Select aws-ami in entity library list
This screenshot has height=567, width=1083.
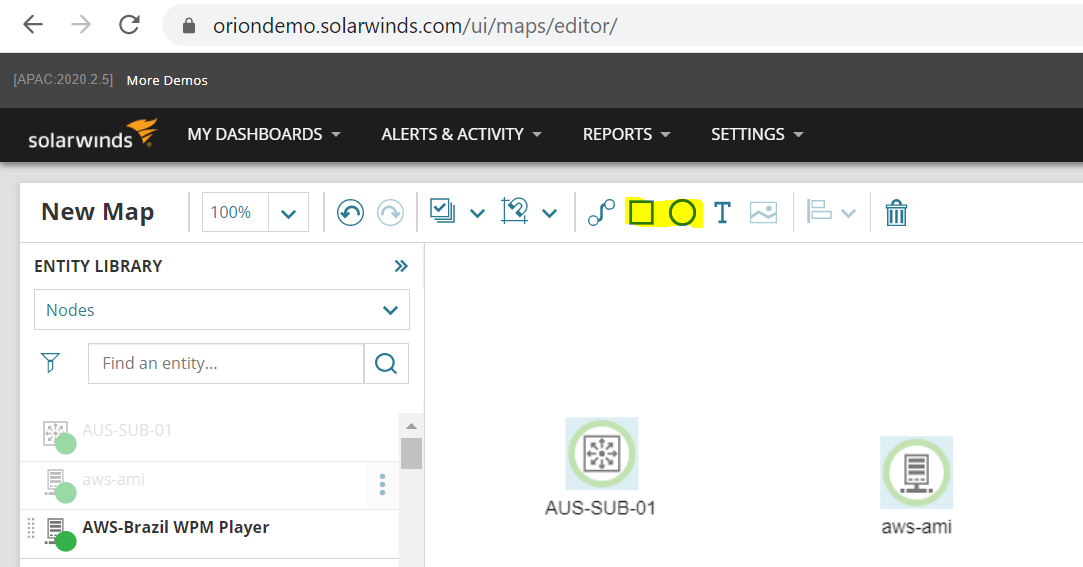coord(113,479)
